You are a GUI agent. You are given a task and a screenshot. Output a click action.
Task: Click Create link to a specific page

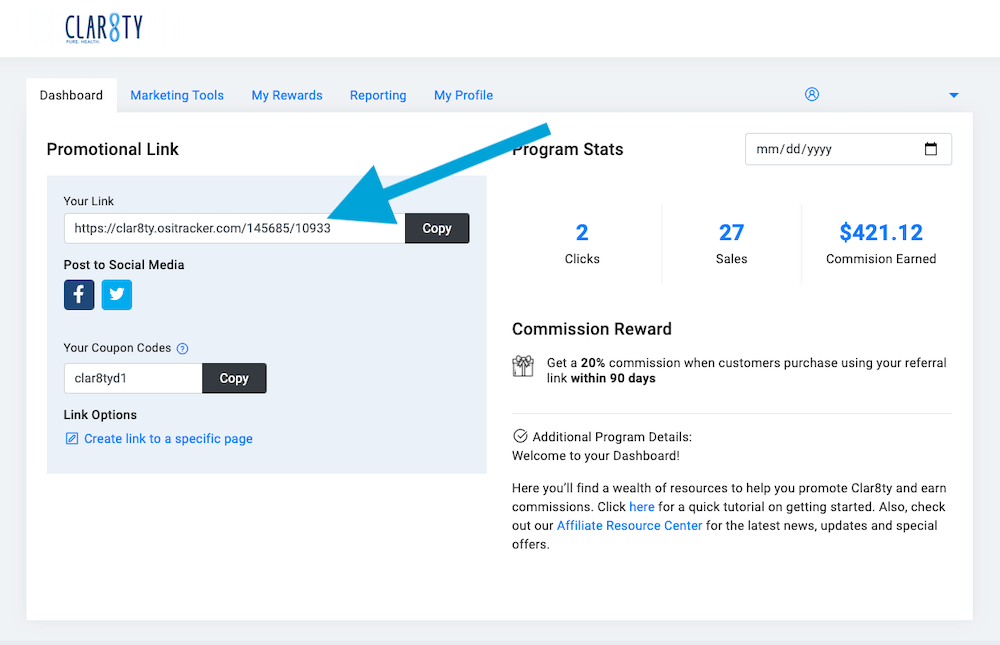(168, 439)
